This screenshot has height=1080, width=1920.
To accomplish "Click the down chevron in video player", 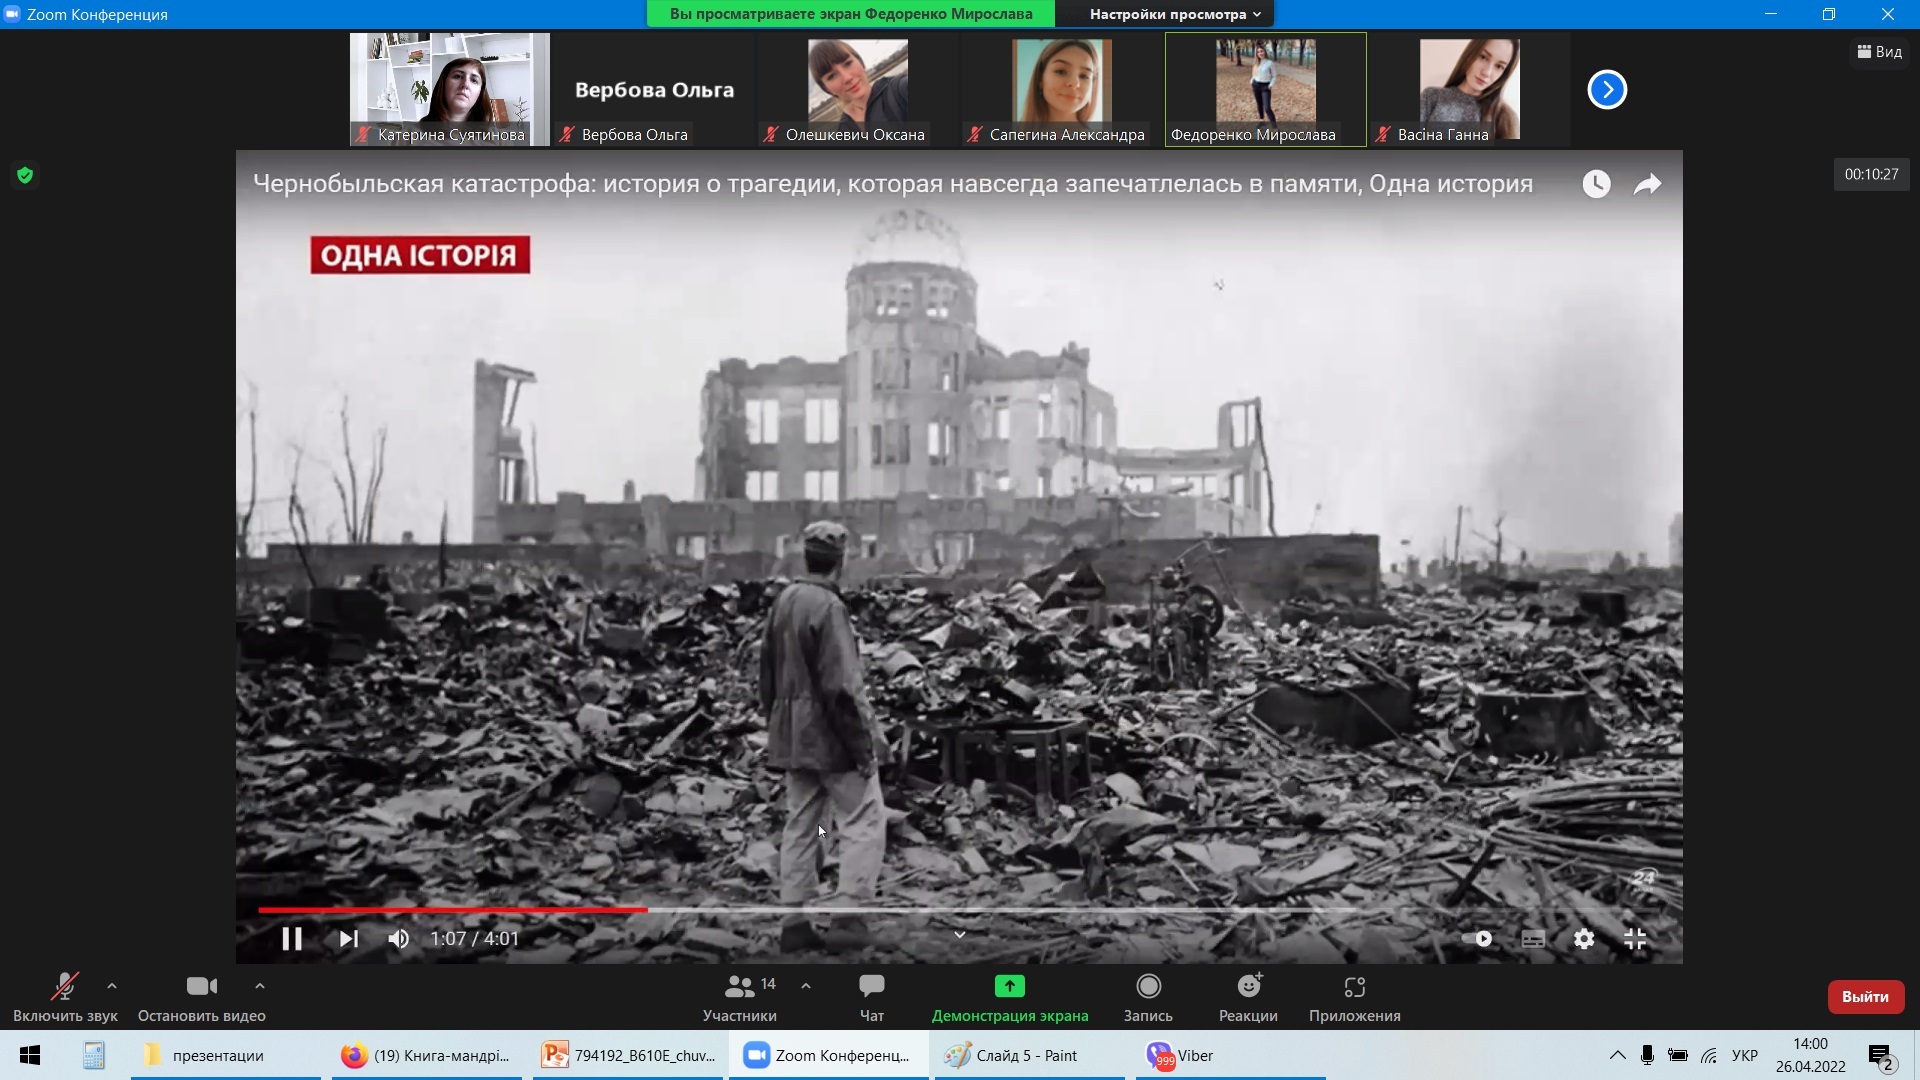I will (959, 935).
